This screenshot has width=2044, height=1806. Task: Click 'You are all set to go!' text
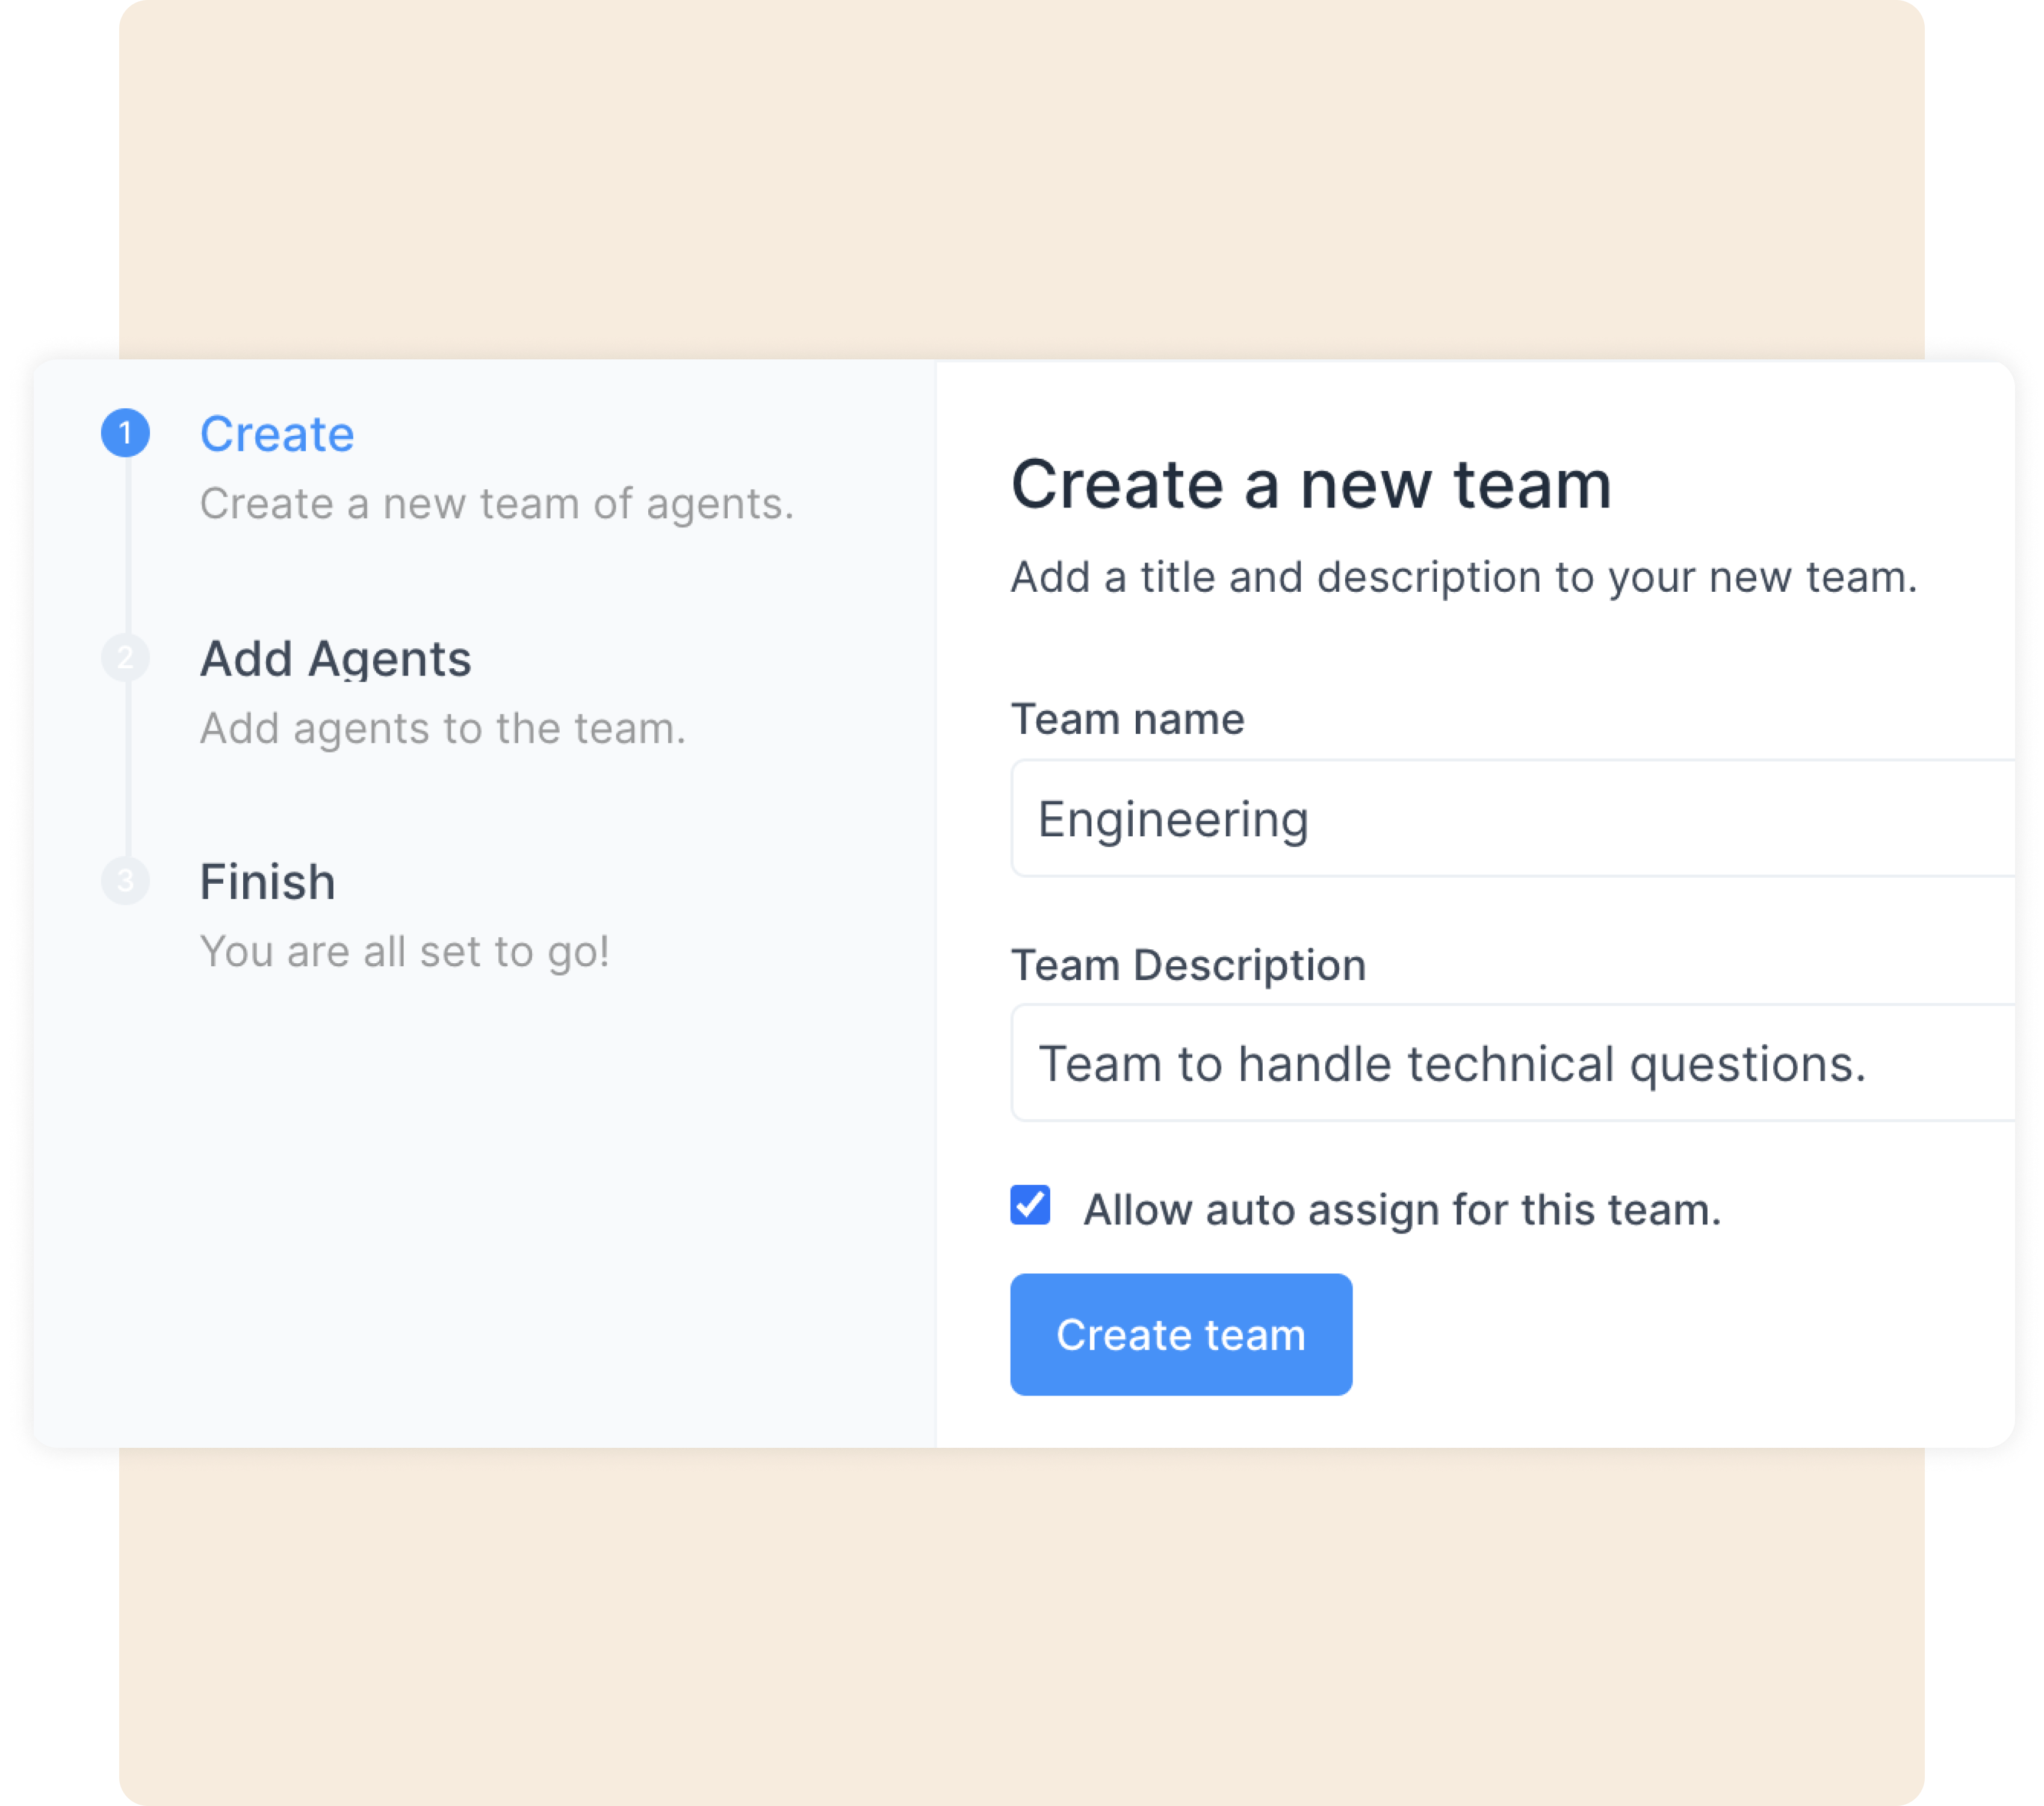[x=404, y=951]
